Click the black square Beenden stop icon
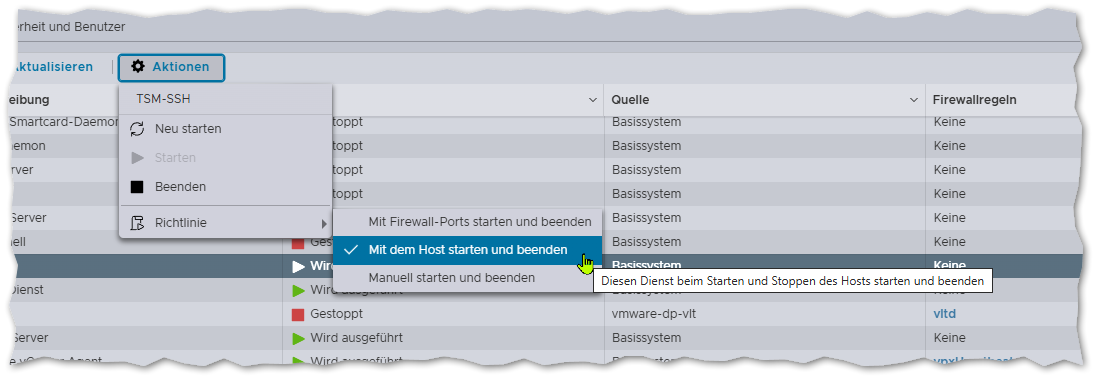 click(138, 187)
